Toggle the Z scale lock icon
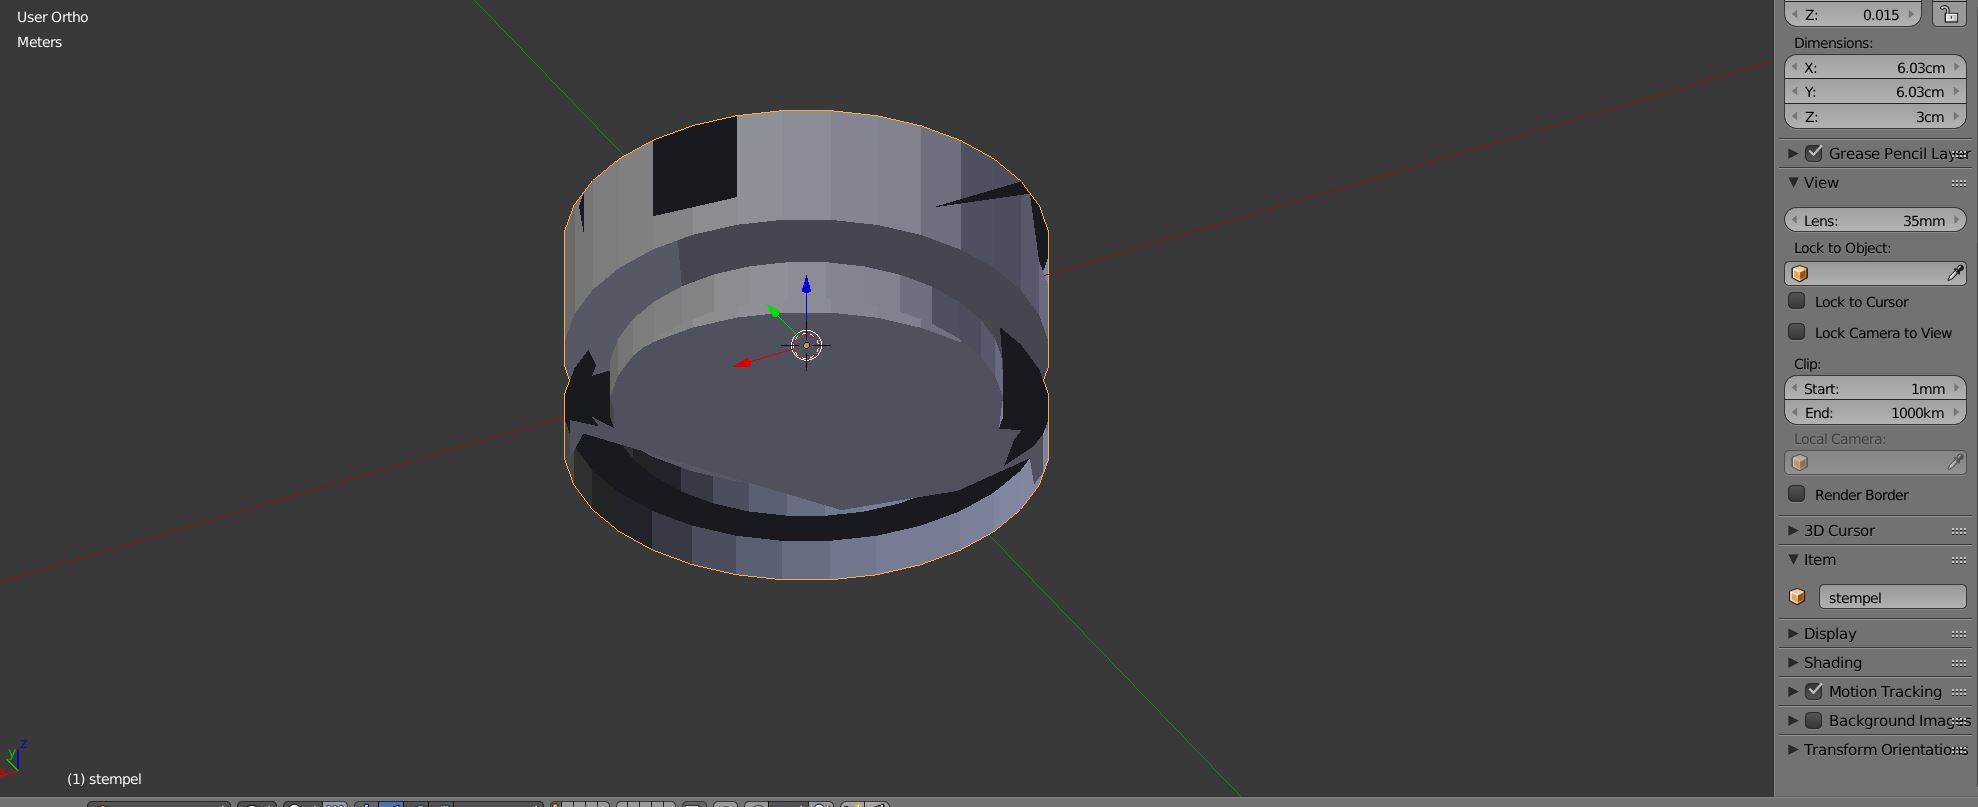1978x807 pixels. 1949,14
